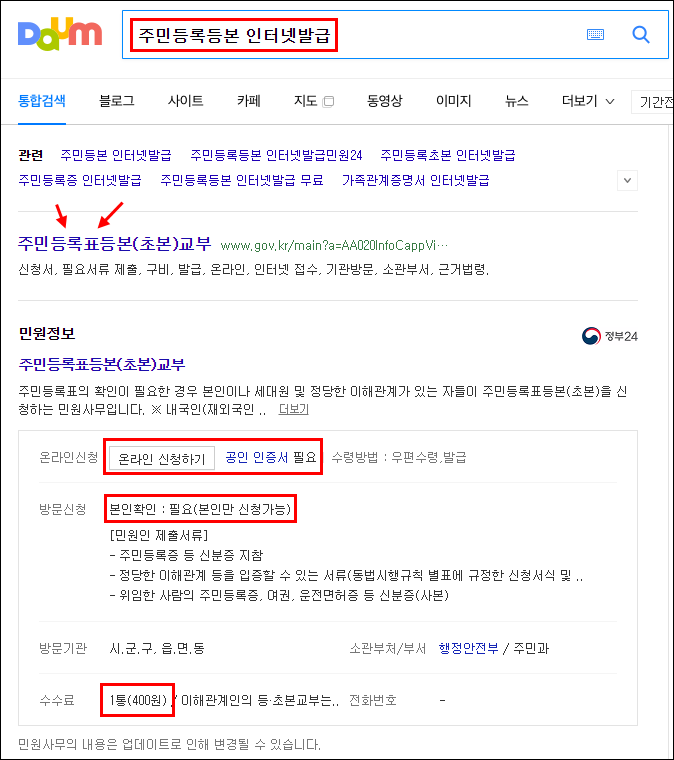Toggle the 지도 checkbox in the tab bar
The height and width of the screenshot is (760, 674).
click(x=329, y=101)
